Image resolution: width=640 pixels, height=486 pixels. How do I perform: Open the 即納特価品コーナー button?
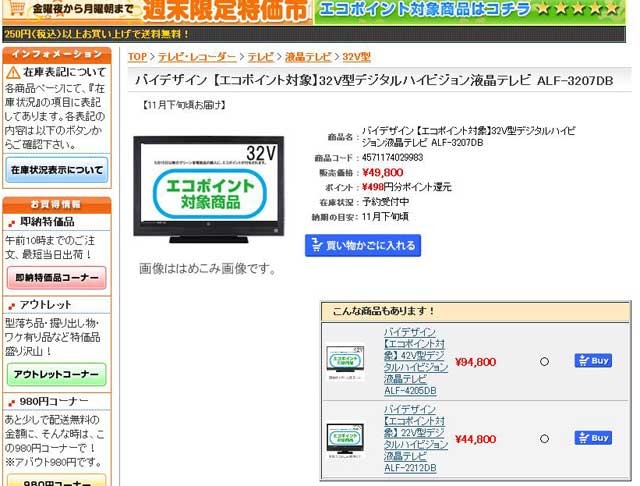point(57,277)
